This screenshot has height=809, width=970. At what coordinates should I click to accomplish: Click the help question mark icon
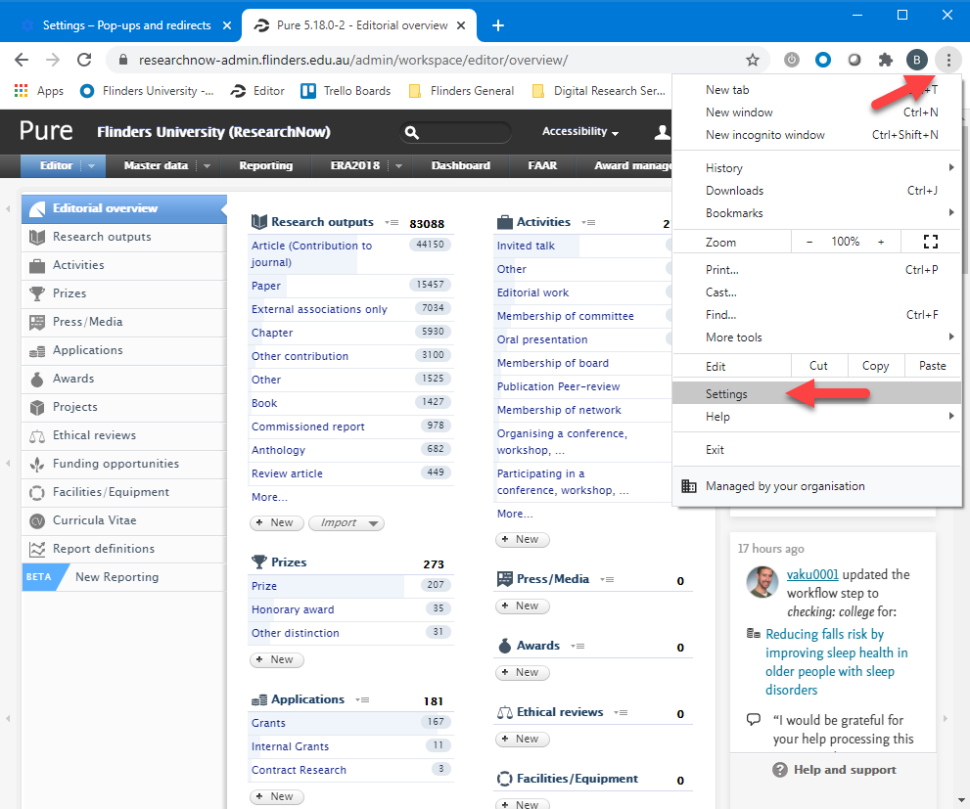point(779,770)
